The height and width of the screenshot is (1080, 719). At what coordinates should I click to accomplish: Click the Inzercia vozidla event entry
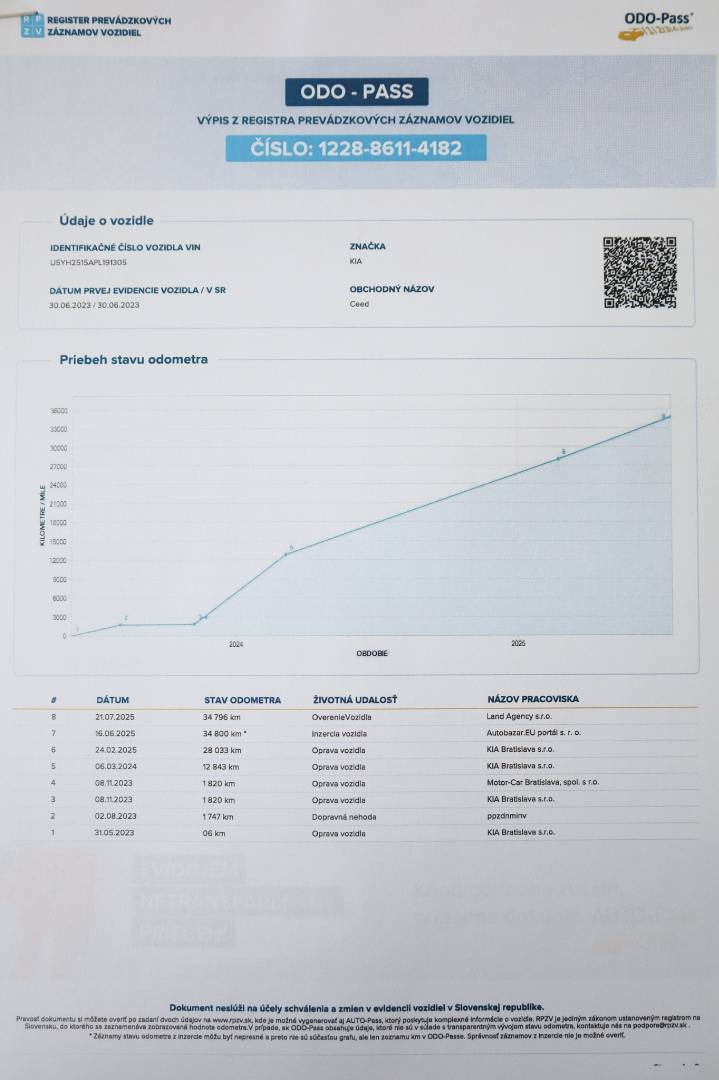click(340, 734)
